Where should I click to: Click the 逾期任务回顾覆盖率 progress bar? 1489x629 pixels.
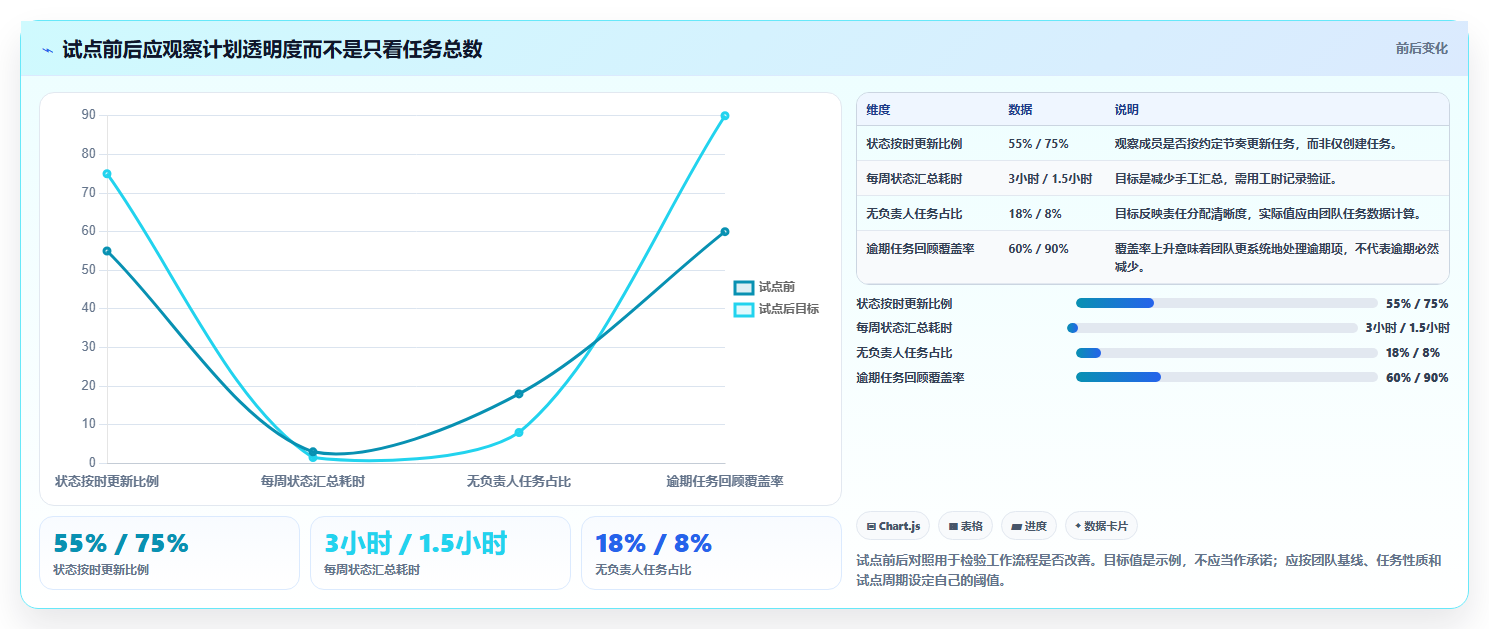1226,377
